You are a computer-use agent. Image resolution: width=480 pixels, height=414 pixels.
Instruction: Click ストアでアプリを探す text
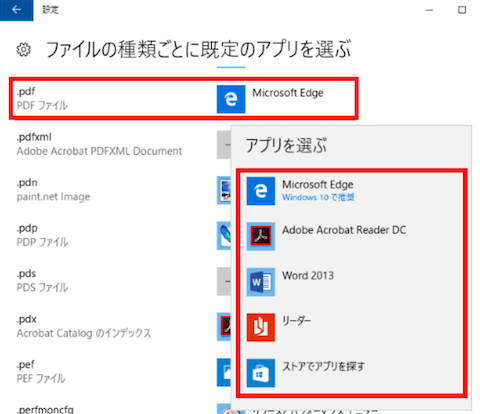point(323,367)
